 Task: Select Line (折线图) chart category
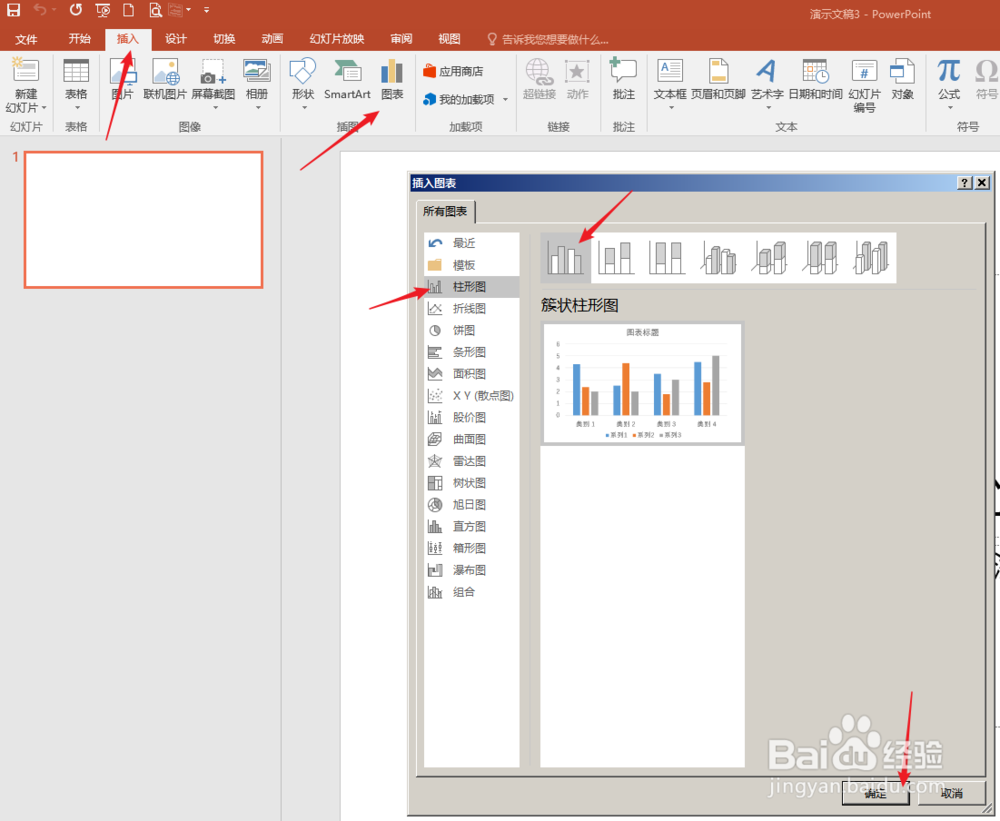471,309
